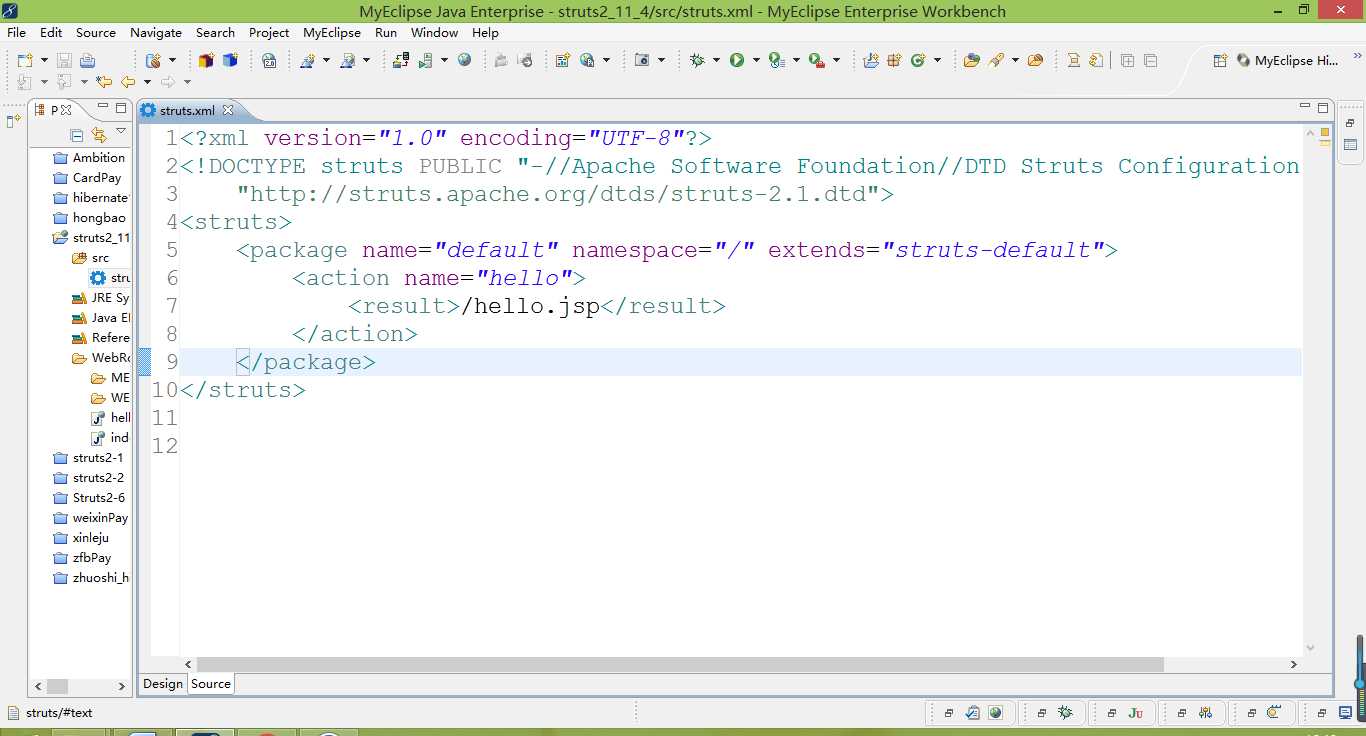Open the File menu
Viewport: 1366px width, 736px height.
coord(16,33)
